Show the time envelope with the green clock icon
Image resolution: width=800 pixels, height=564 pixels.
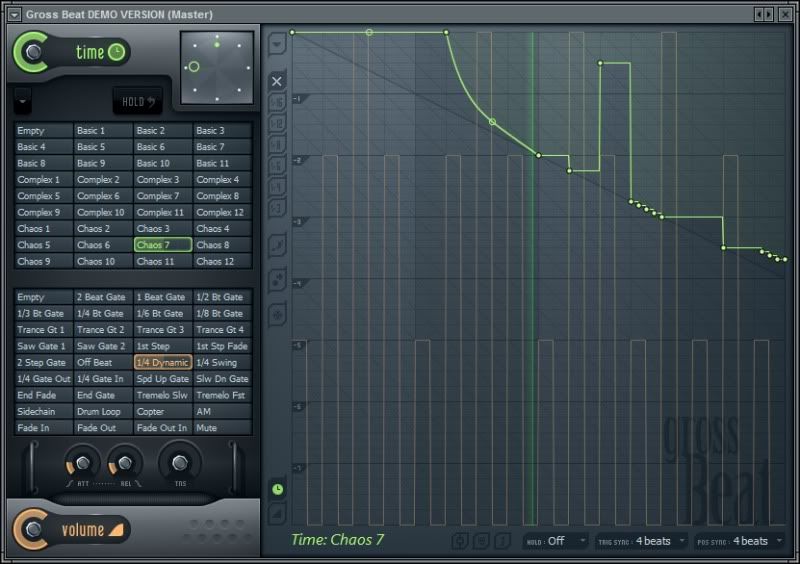click(277, 489)
